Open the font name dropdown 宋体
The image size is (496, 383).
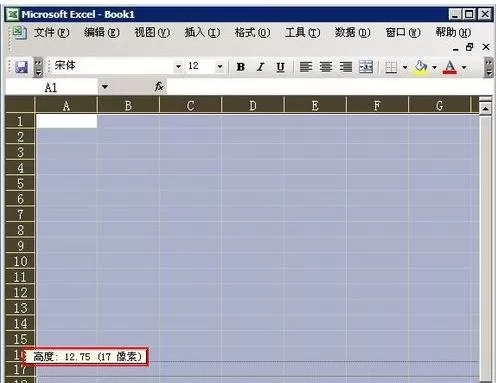click(178, 67)
